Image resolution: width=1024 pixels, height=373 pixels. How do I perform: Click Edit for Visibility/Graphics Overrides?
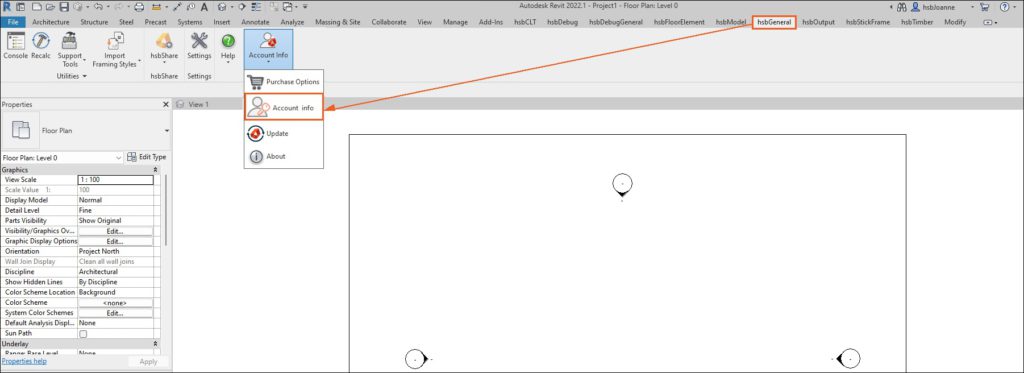(x=115, y=231)
